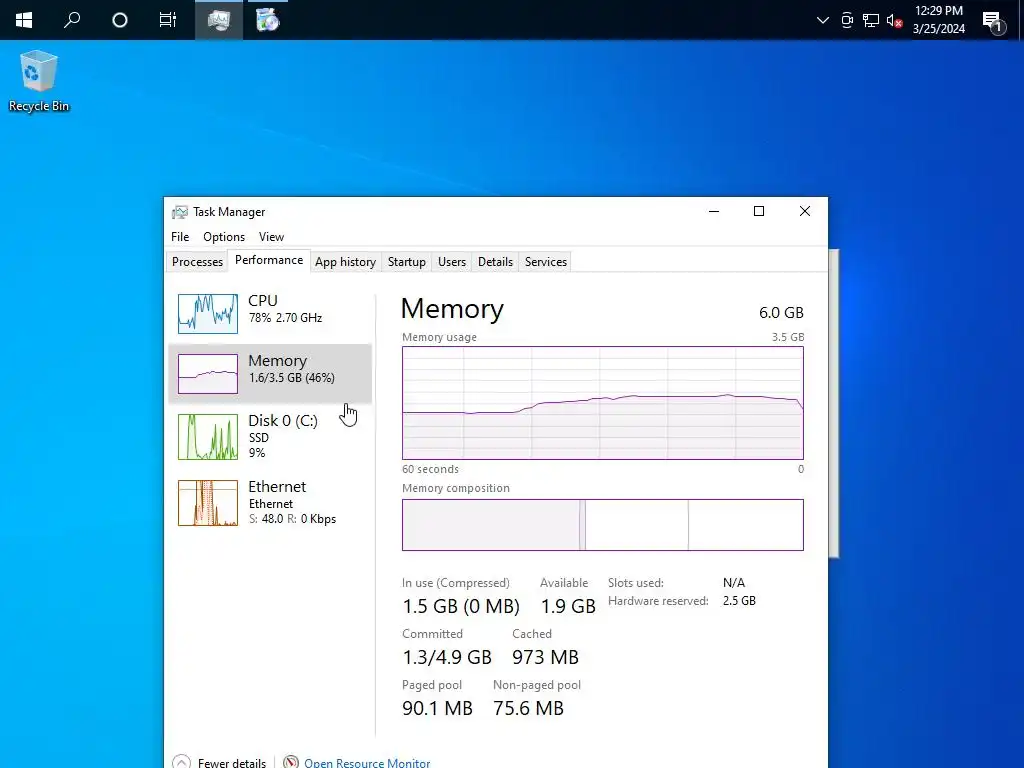Open the Options menu
The image size is (1024, 768).
(224, 237)
